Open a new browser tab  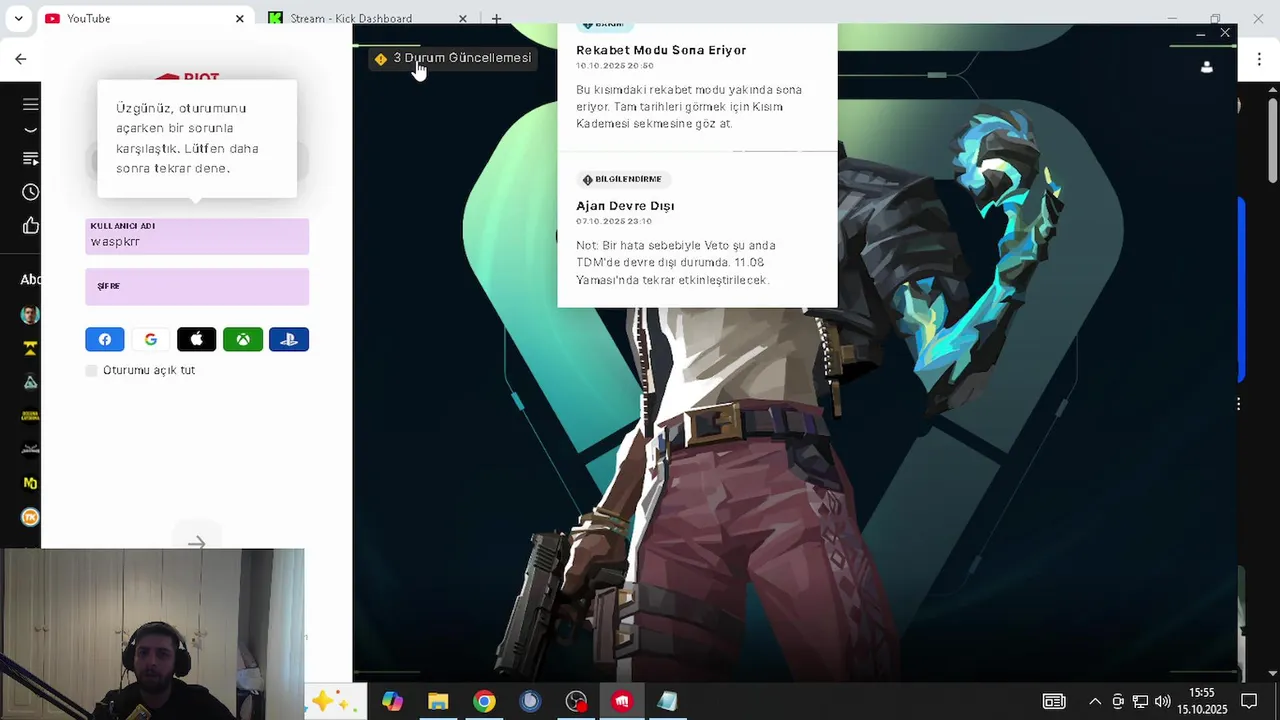coord(496,19)
